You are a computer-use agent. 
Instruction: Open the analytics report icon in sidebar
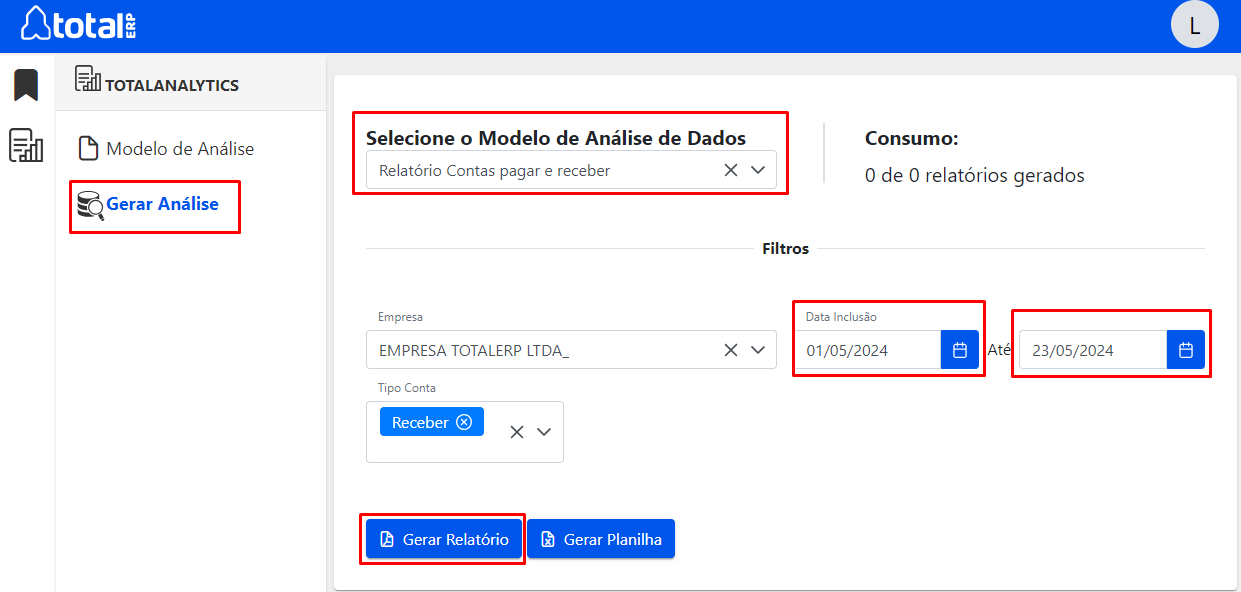tap(26, 145)
